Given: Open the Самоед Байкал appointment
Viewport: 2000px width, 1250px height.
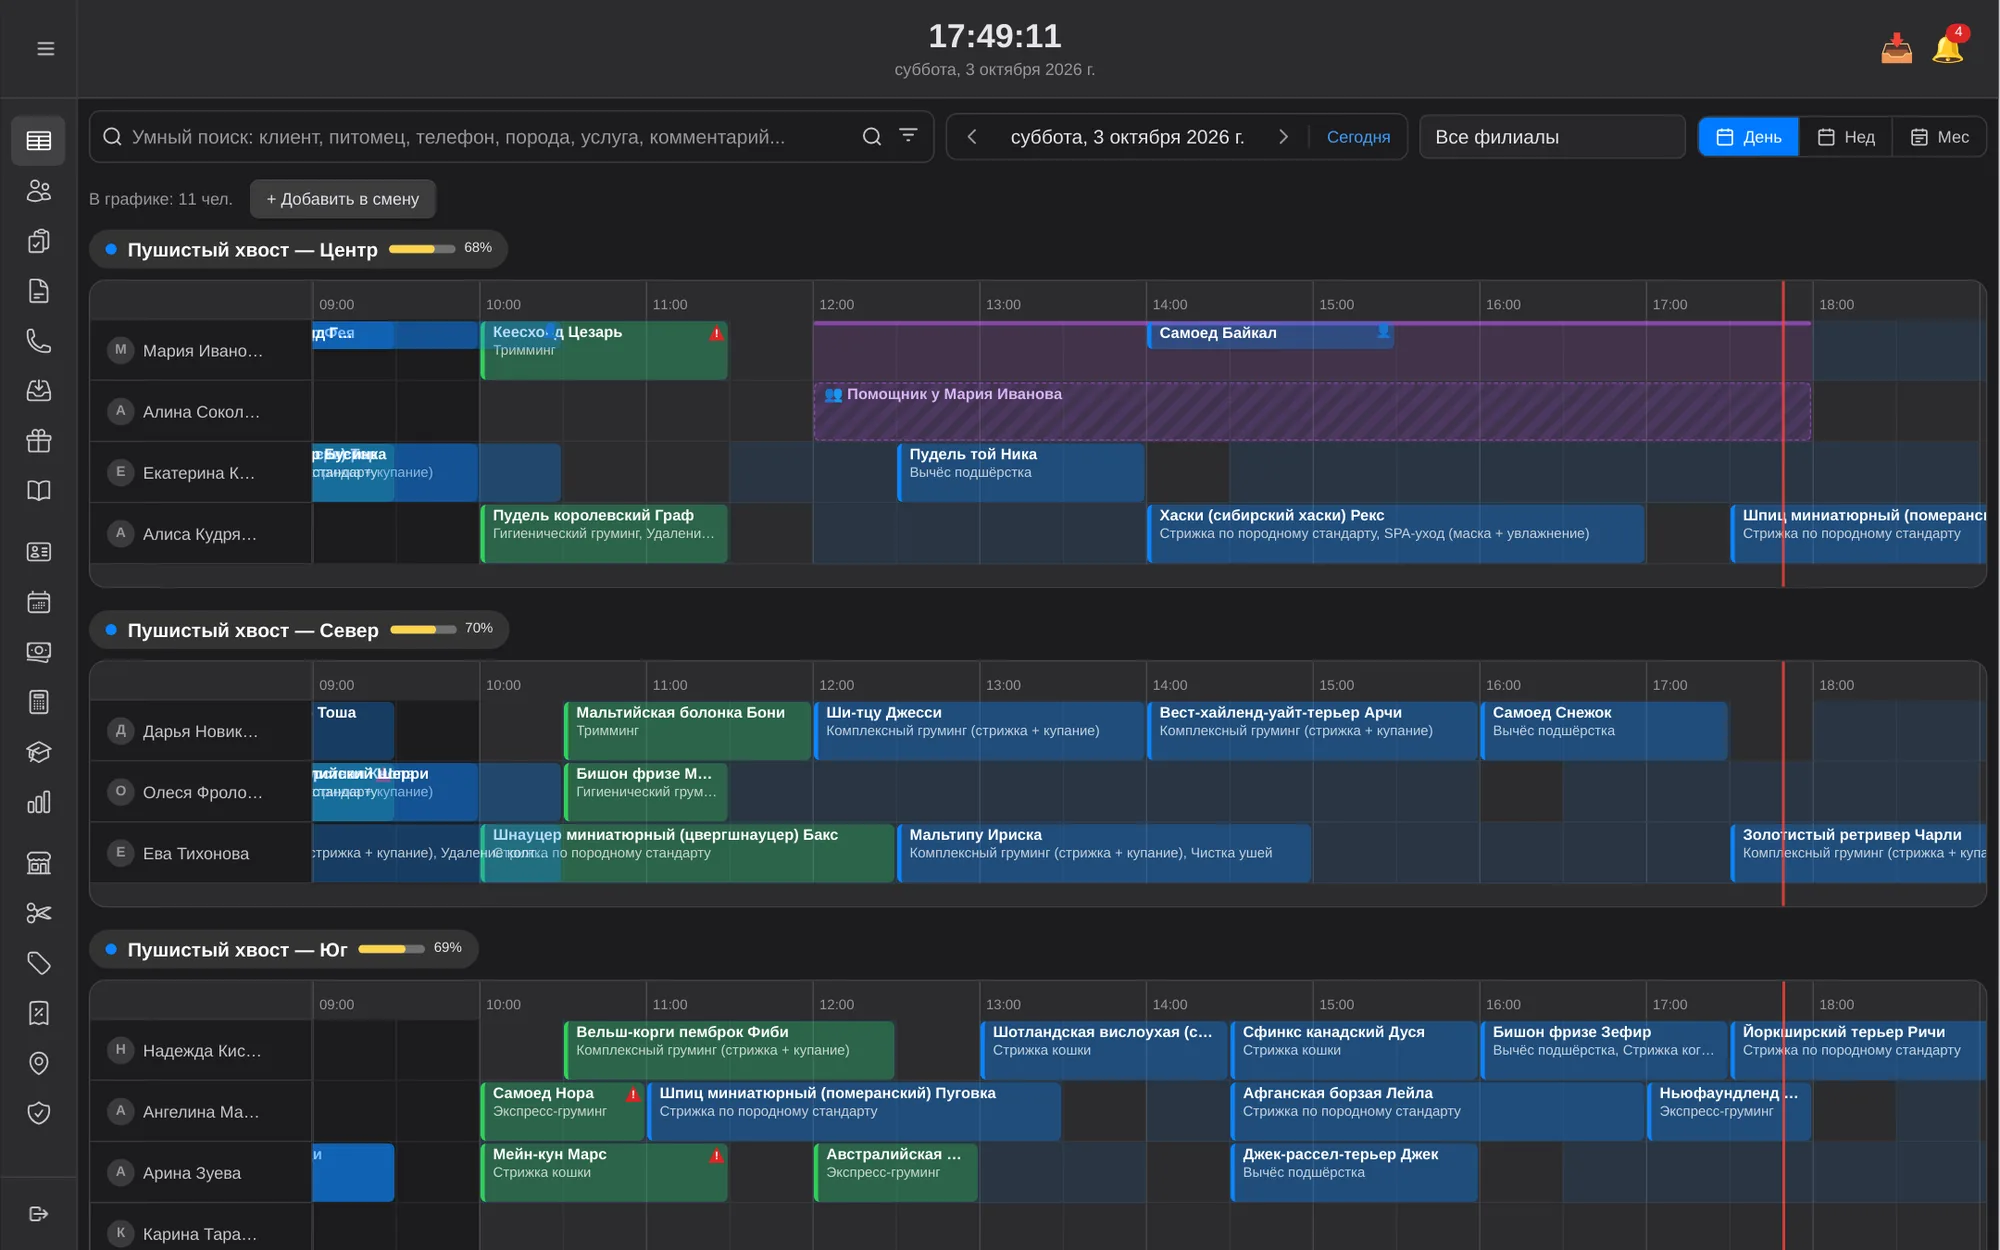Looking at the screenshot, I should pyautogui.click(x=1270, y=335).
